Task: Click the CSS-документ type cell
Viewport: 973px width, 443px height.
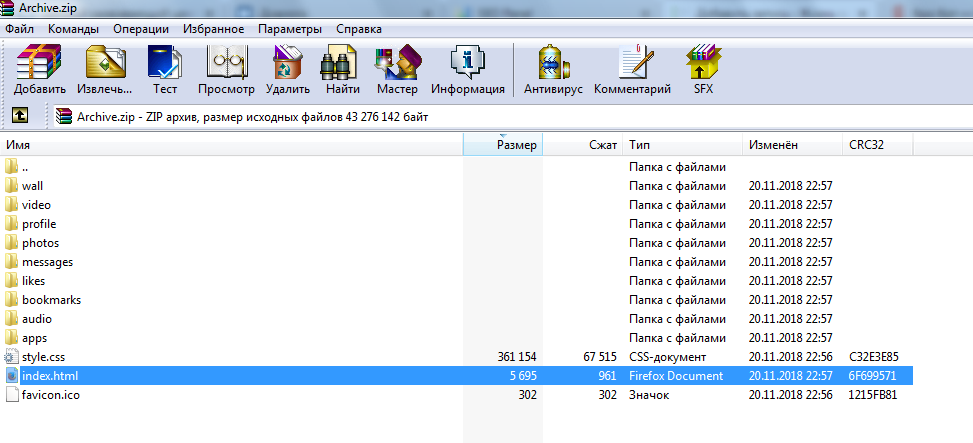Action: (668, 357)
